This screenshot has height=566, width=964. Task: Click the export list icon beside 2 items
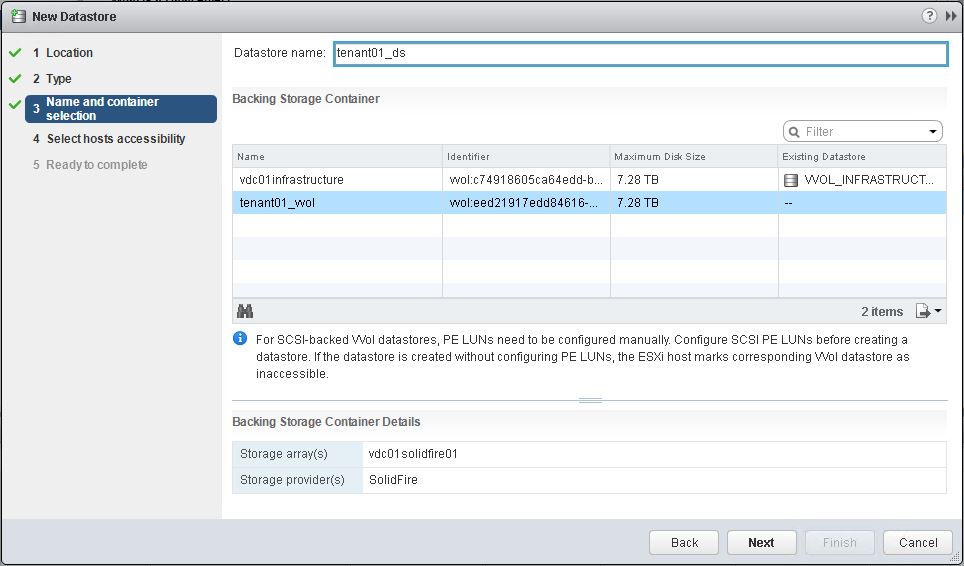(923, 311)
